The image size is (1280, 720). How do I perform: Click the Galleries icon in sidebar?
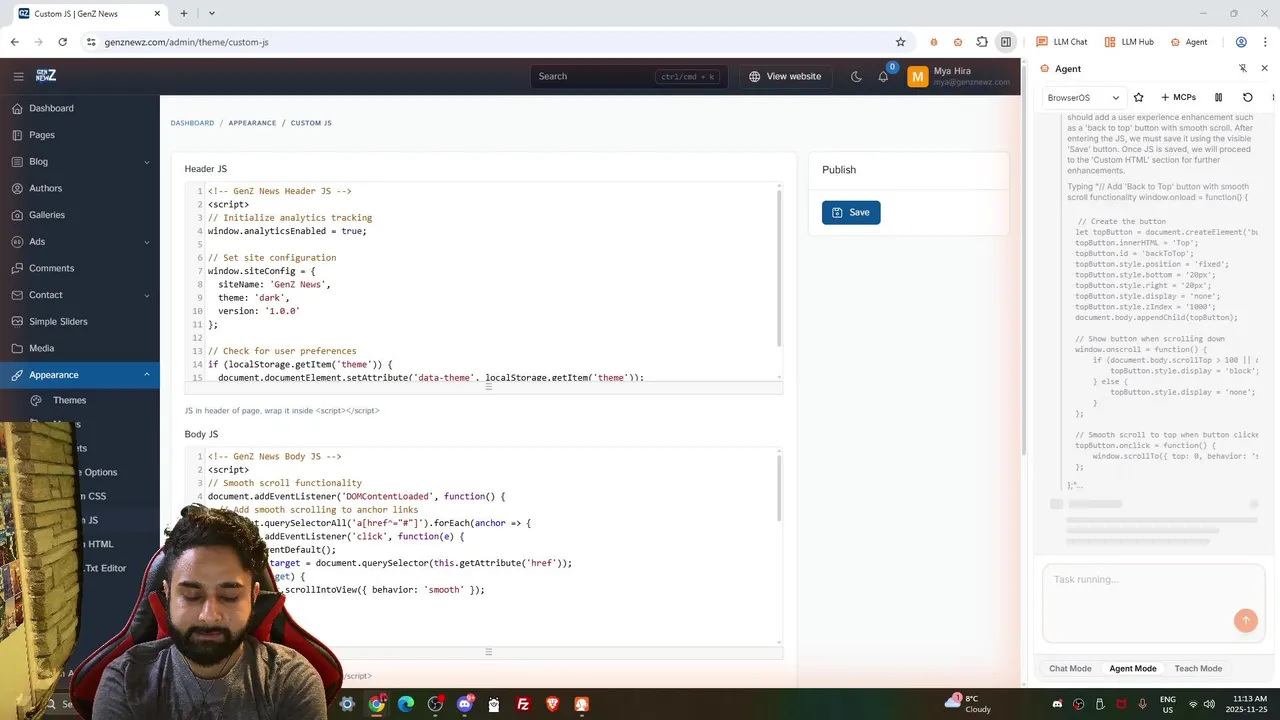17,215
